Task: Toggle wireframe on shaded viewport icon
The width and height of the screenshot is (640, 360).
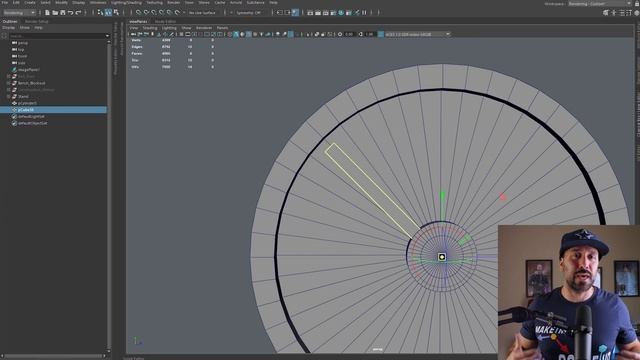Action: 249,34
